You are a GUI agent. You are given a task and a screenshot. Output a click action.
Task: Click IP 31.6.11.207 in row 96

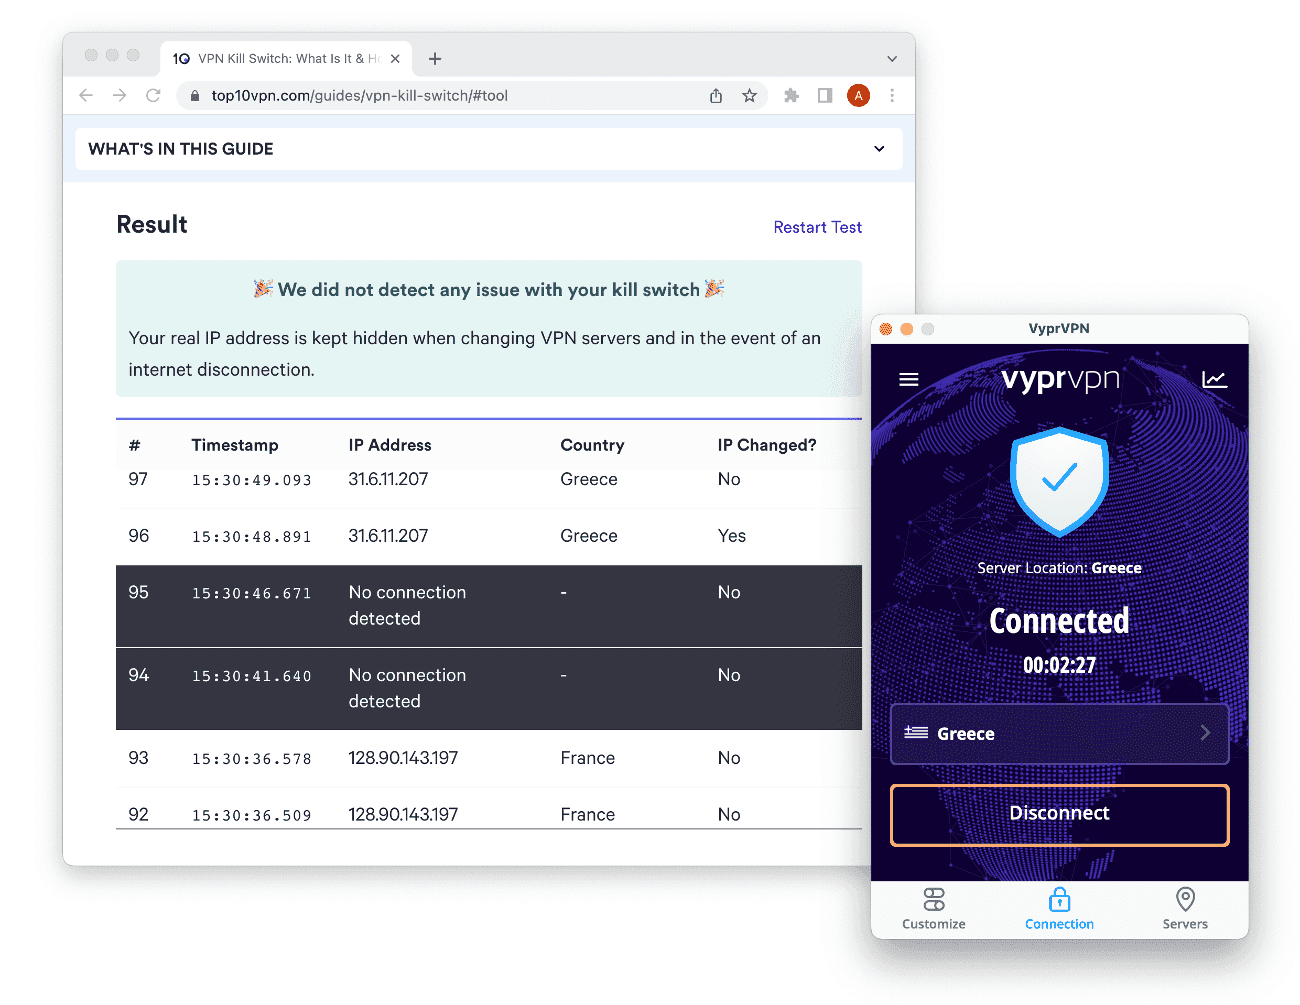388,536
